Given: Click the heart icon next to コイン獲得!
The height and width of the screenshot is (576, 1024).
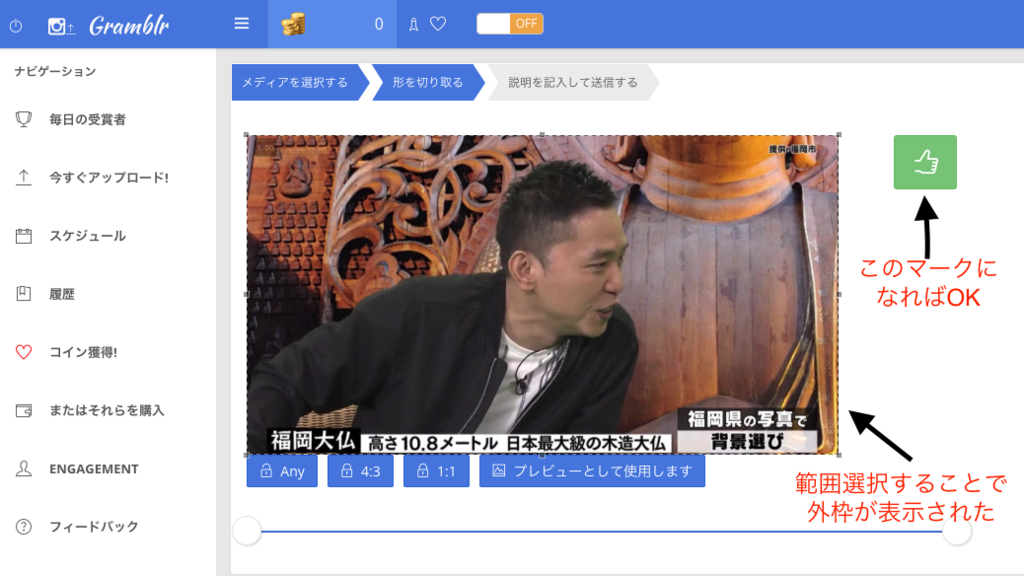Looking at the screenshot, I should [22, 352].
